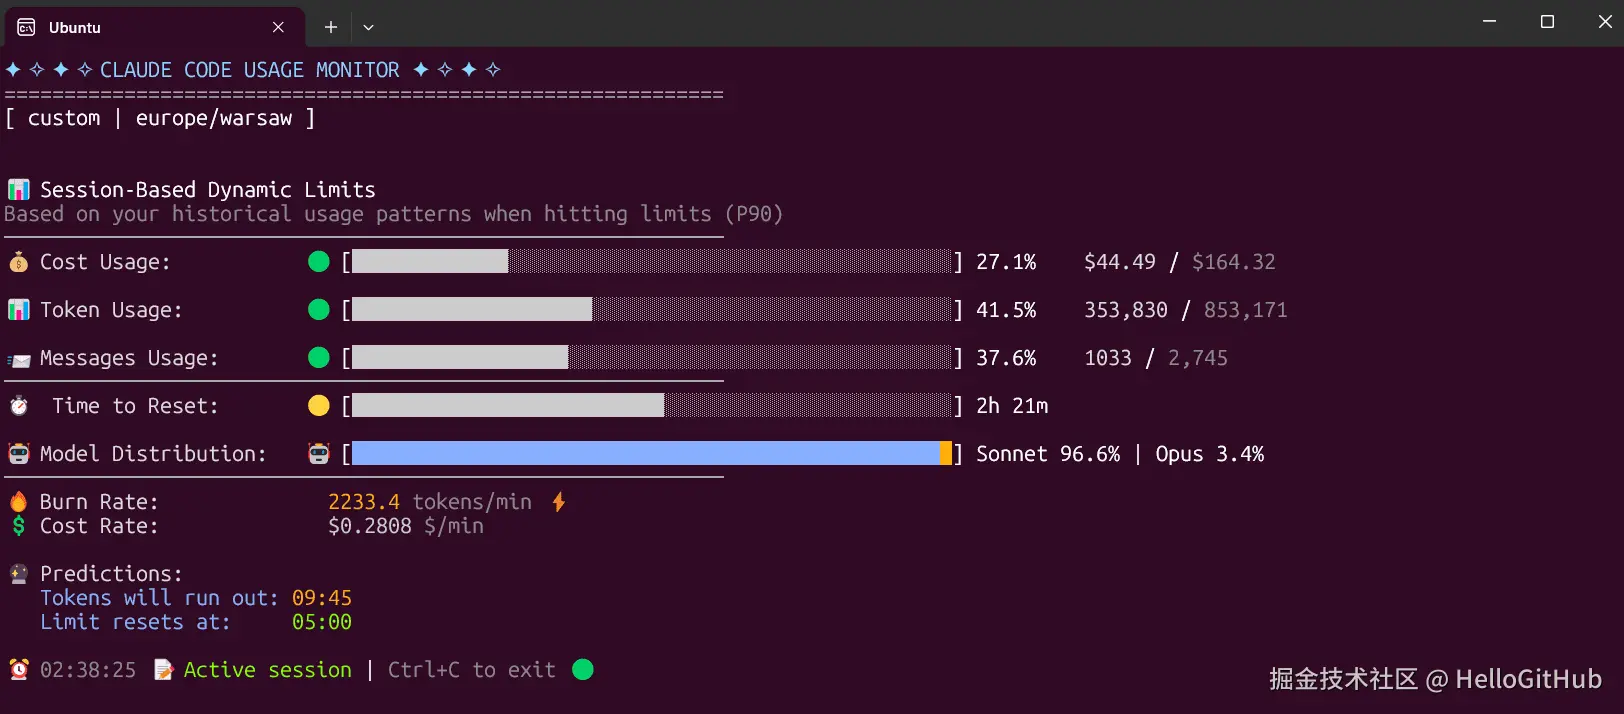Viewport: 1624px width, 714px height.
Task: Click the lightning bolt after tokens/min
Action: point(559,501)
